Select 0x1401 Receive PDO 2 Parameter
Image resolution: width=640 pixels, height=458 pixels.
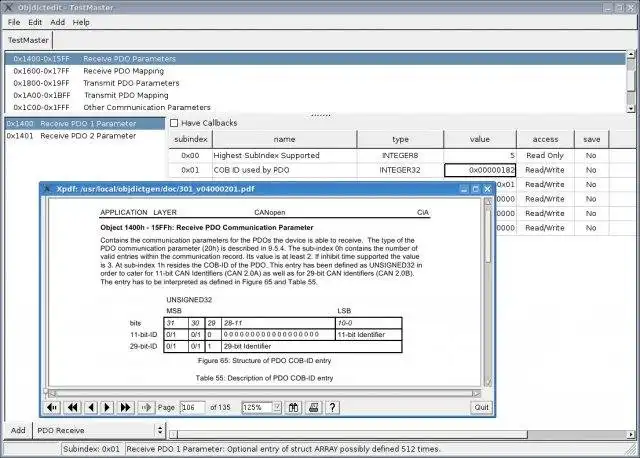click(85, 136)
